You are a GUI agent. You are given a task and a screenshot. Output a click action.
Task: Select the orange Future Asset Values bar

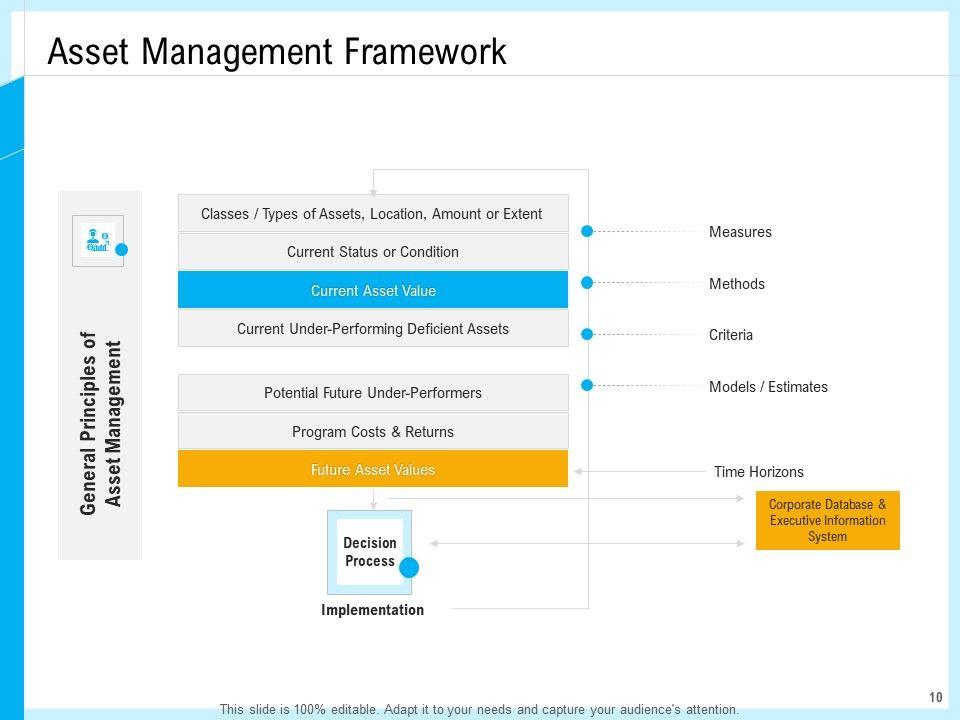[x=373, y=469]
